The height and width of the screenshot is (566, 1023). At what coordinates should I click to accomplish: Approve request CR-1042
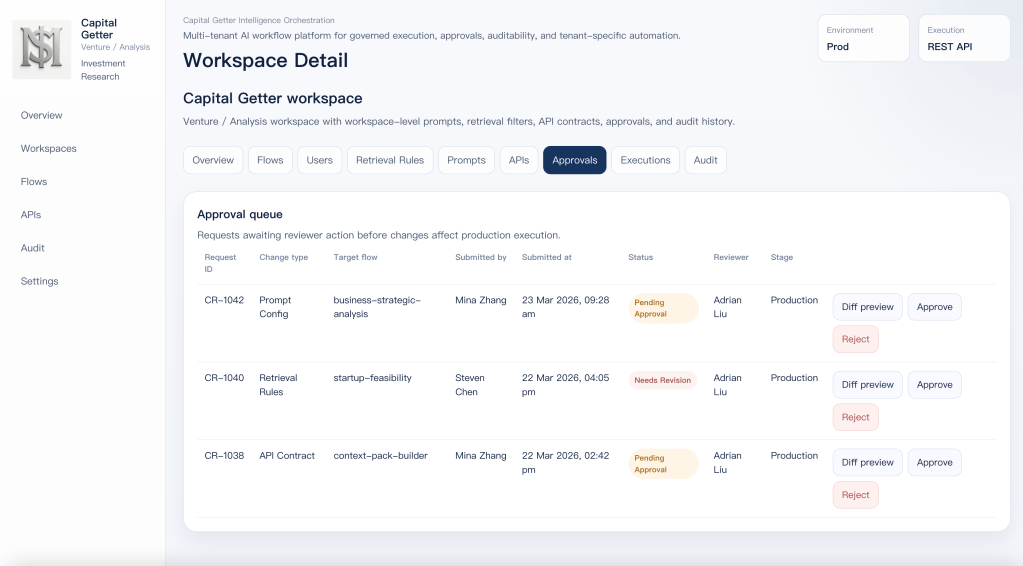pyautogui.click(x=934, y=307)
